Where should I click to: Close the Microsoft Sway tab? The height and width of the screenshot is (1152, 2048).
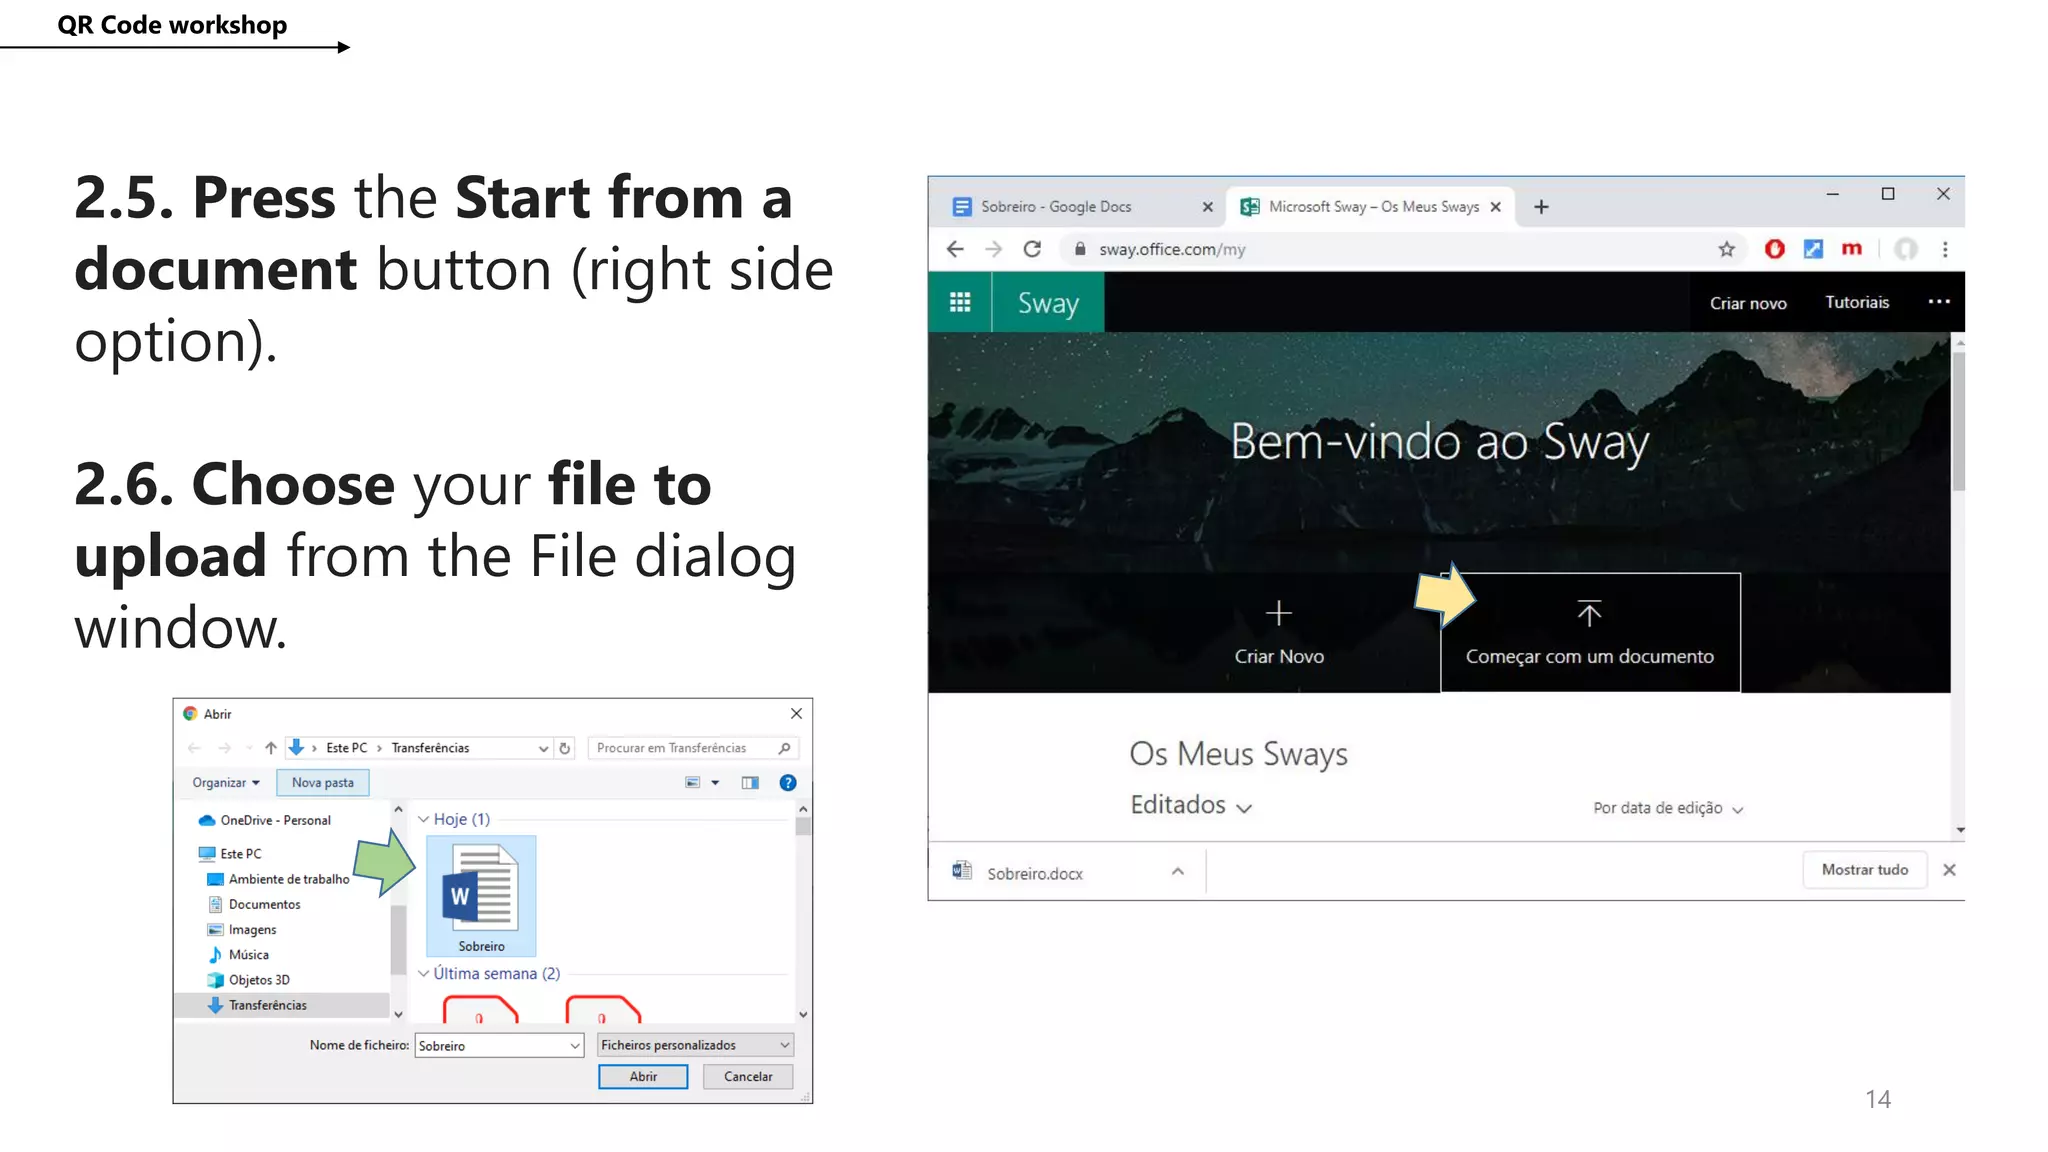[x=1495, y=207]
